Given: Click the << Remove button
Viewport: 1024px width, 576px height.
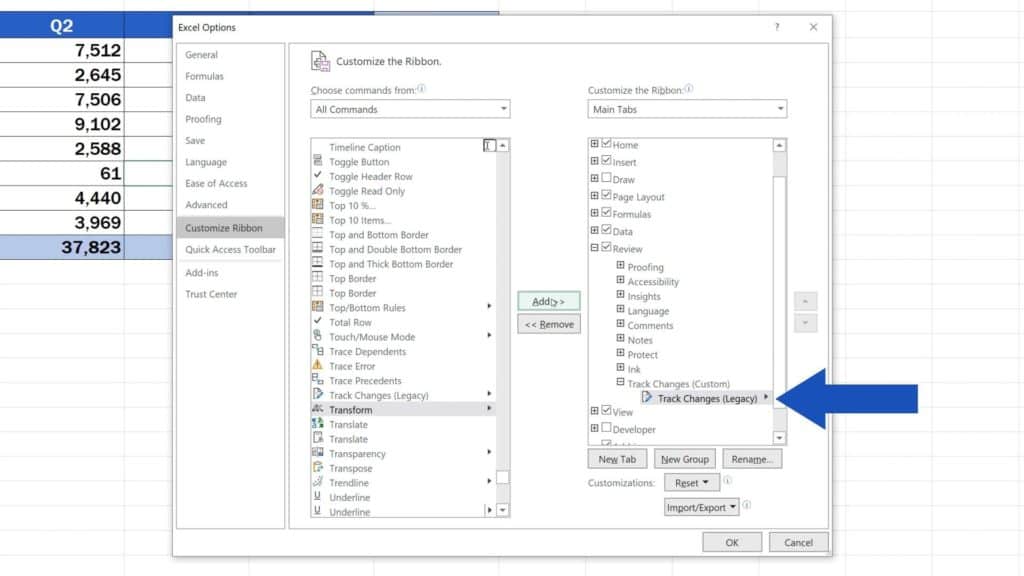Looking at the screenshot, I should (549, 324).
